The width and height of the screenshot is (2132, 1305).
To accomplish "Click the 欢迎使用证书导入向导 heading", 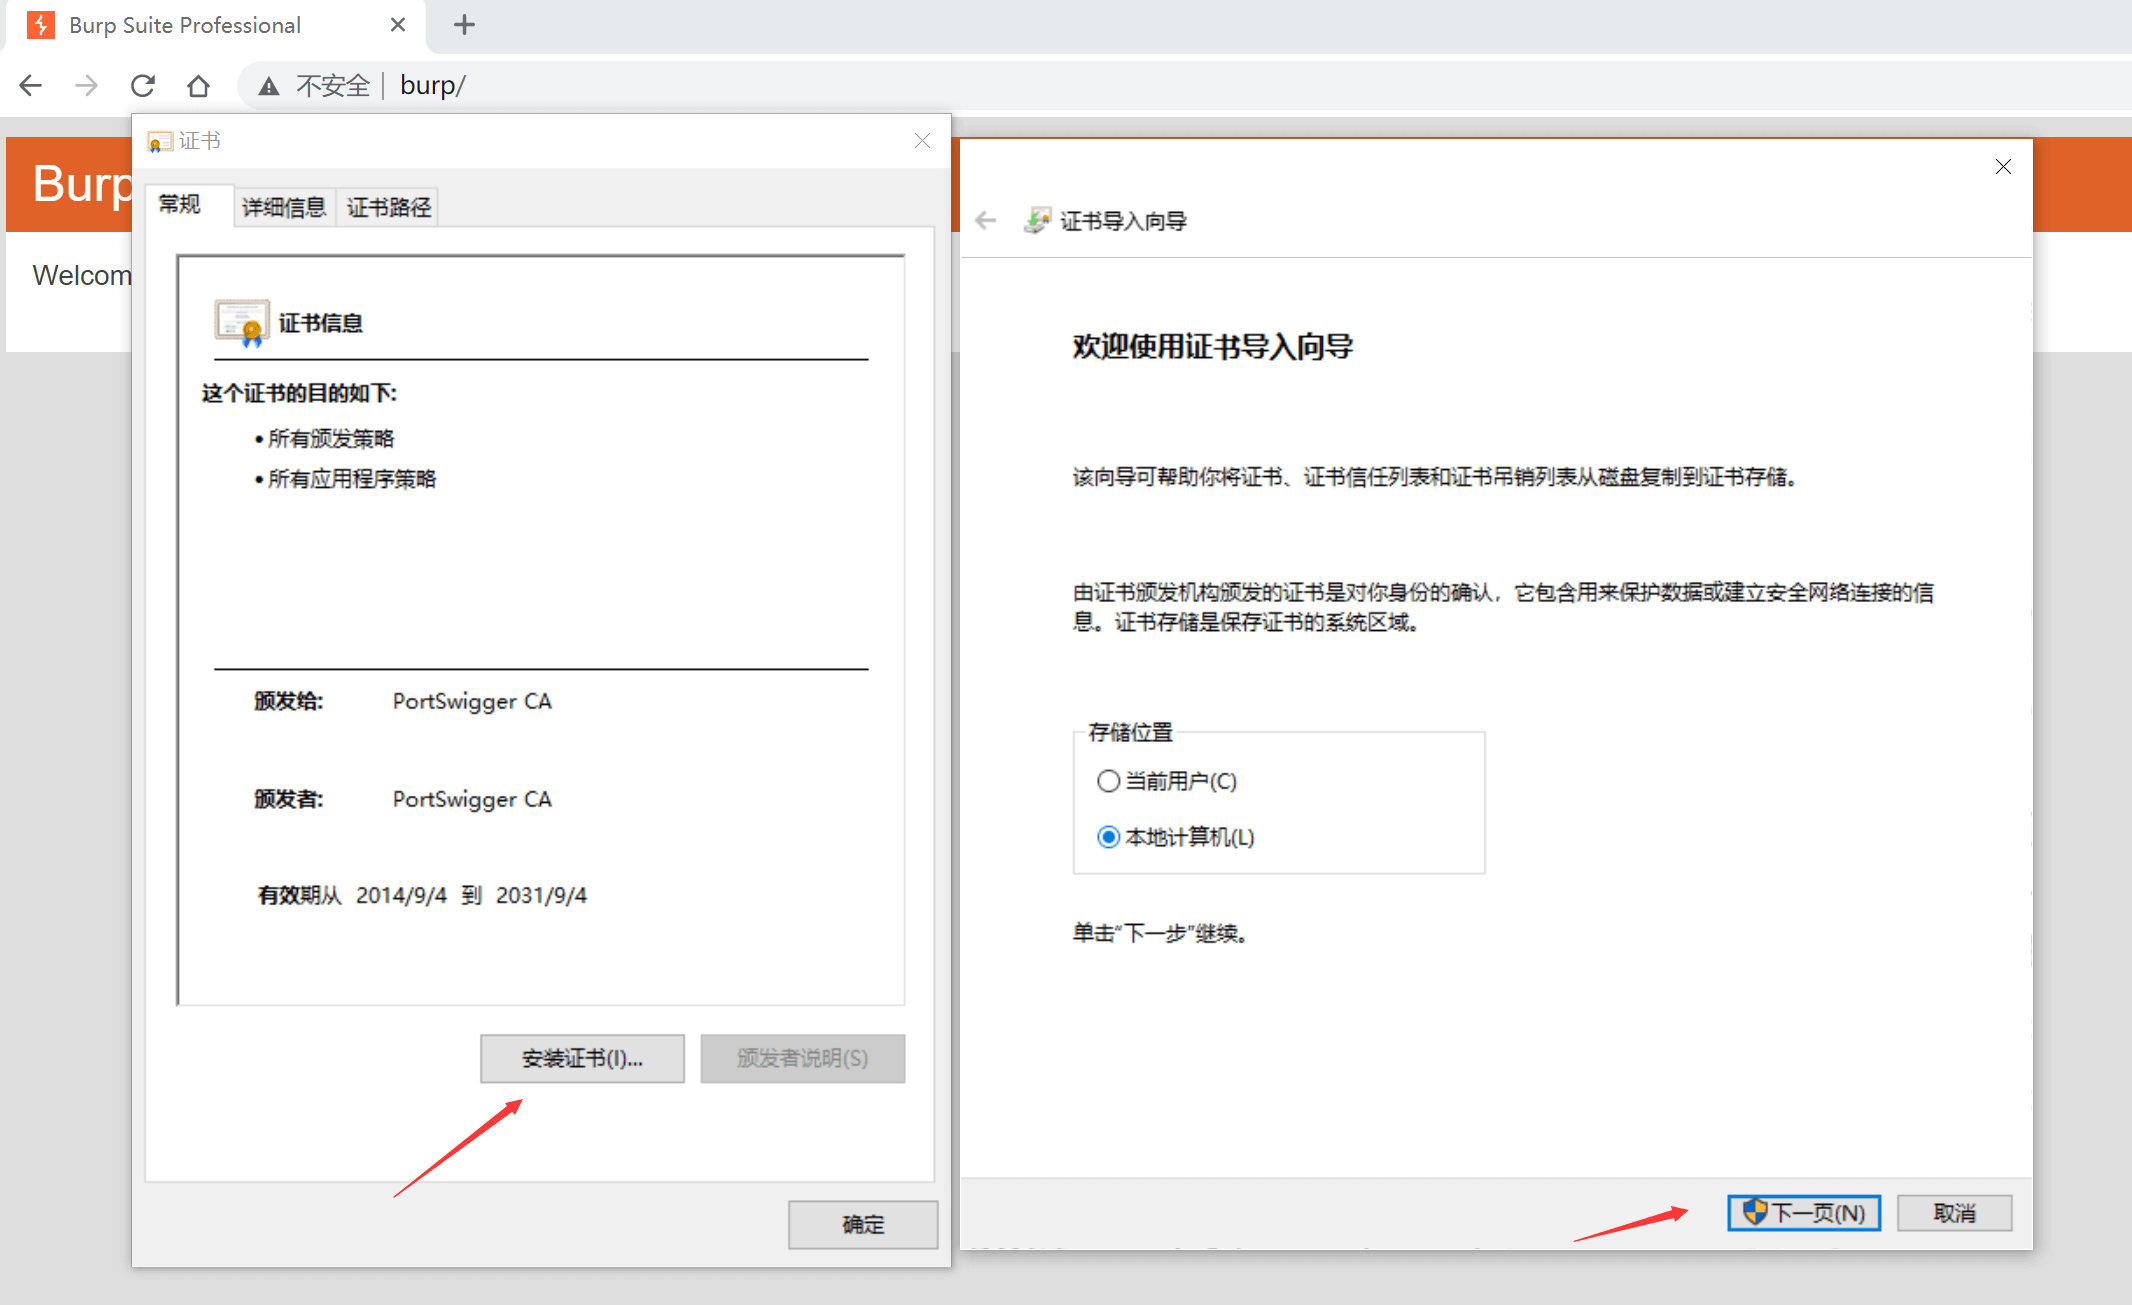I will click(x=1212, y=347).
